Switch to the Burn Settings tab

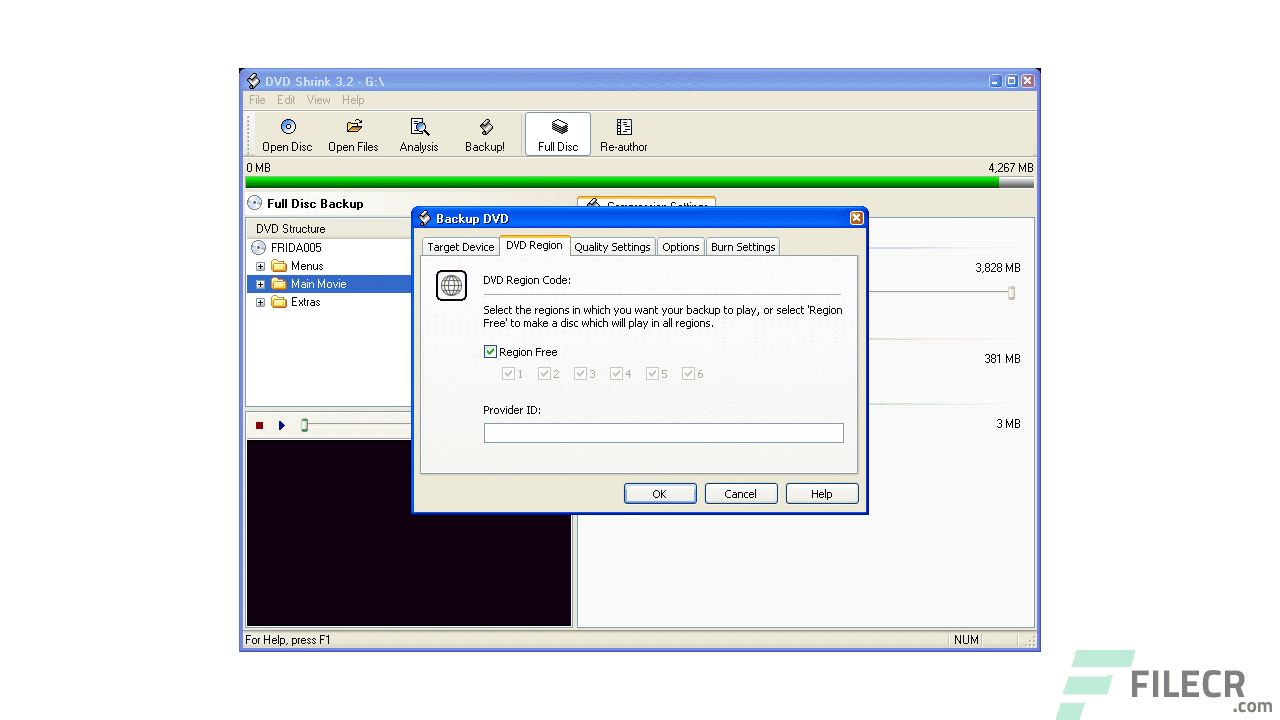coord(742,246)
